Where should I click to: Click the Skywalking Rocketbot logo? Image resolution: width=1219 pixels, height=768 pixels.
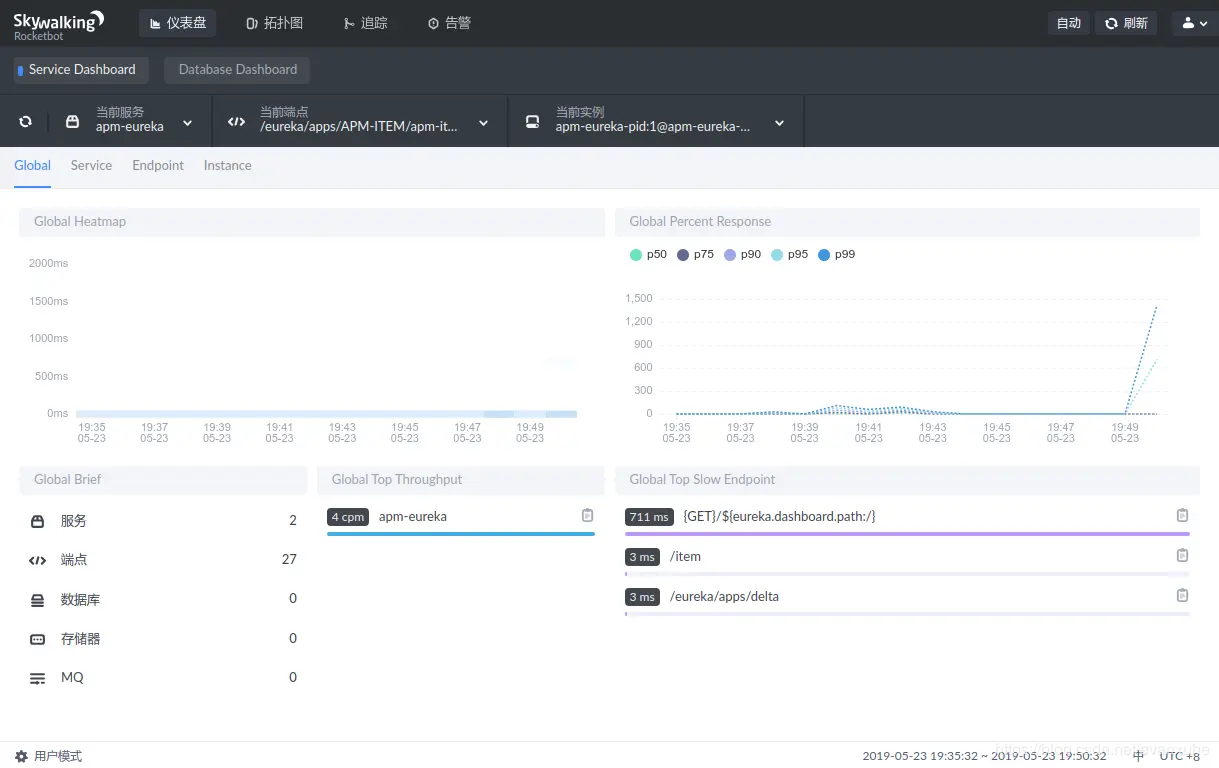(59, 24)
